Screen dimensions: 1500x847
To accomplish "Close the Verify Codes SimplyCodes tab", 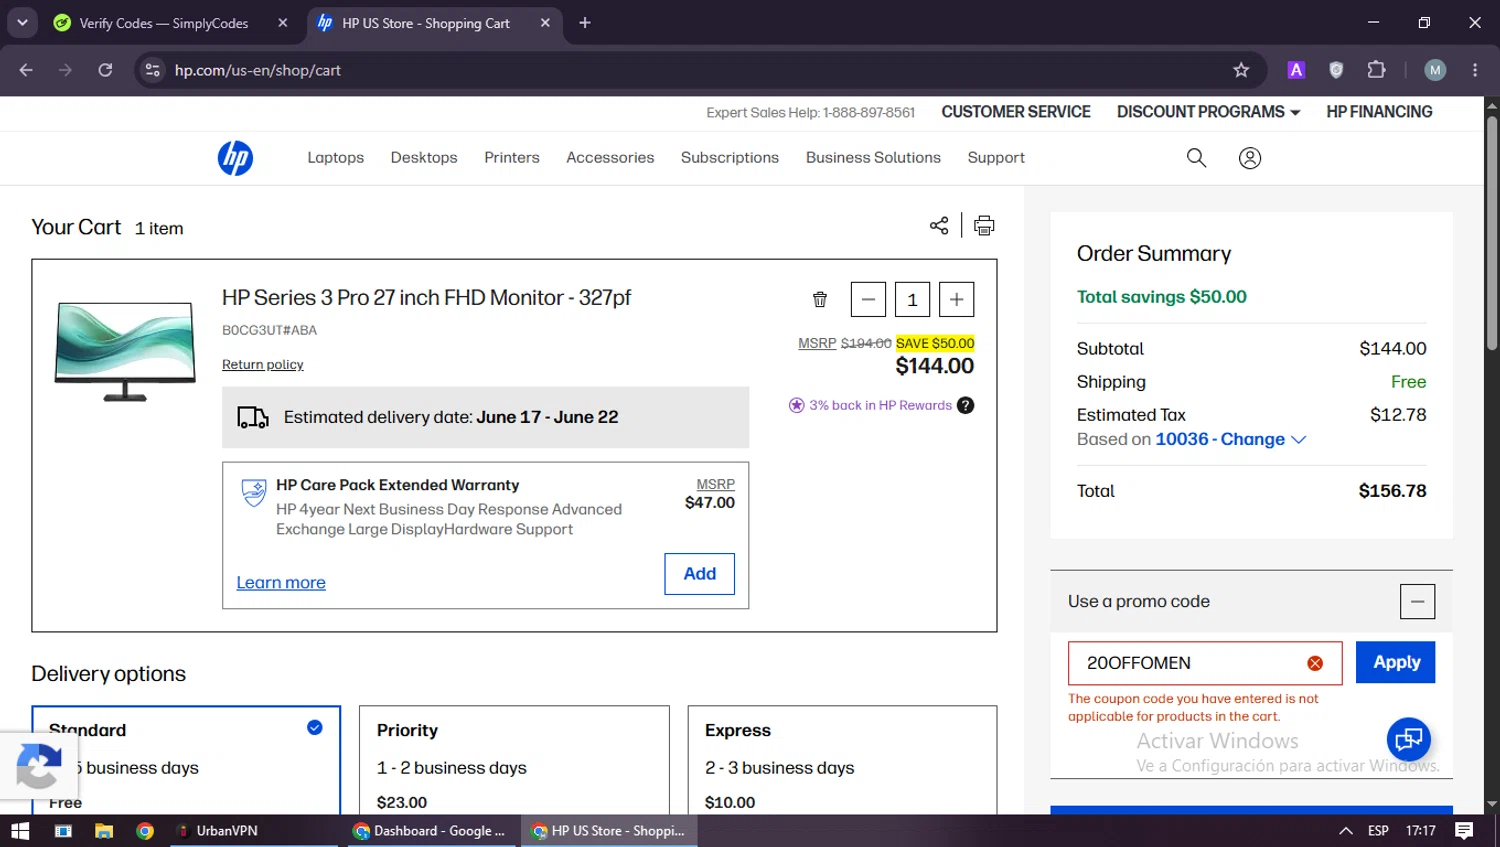I will [x=283, y=23].
